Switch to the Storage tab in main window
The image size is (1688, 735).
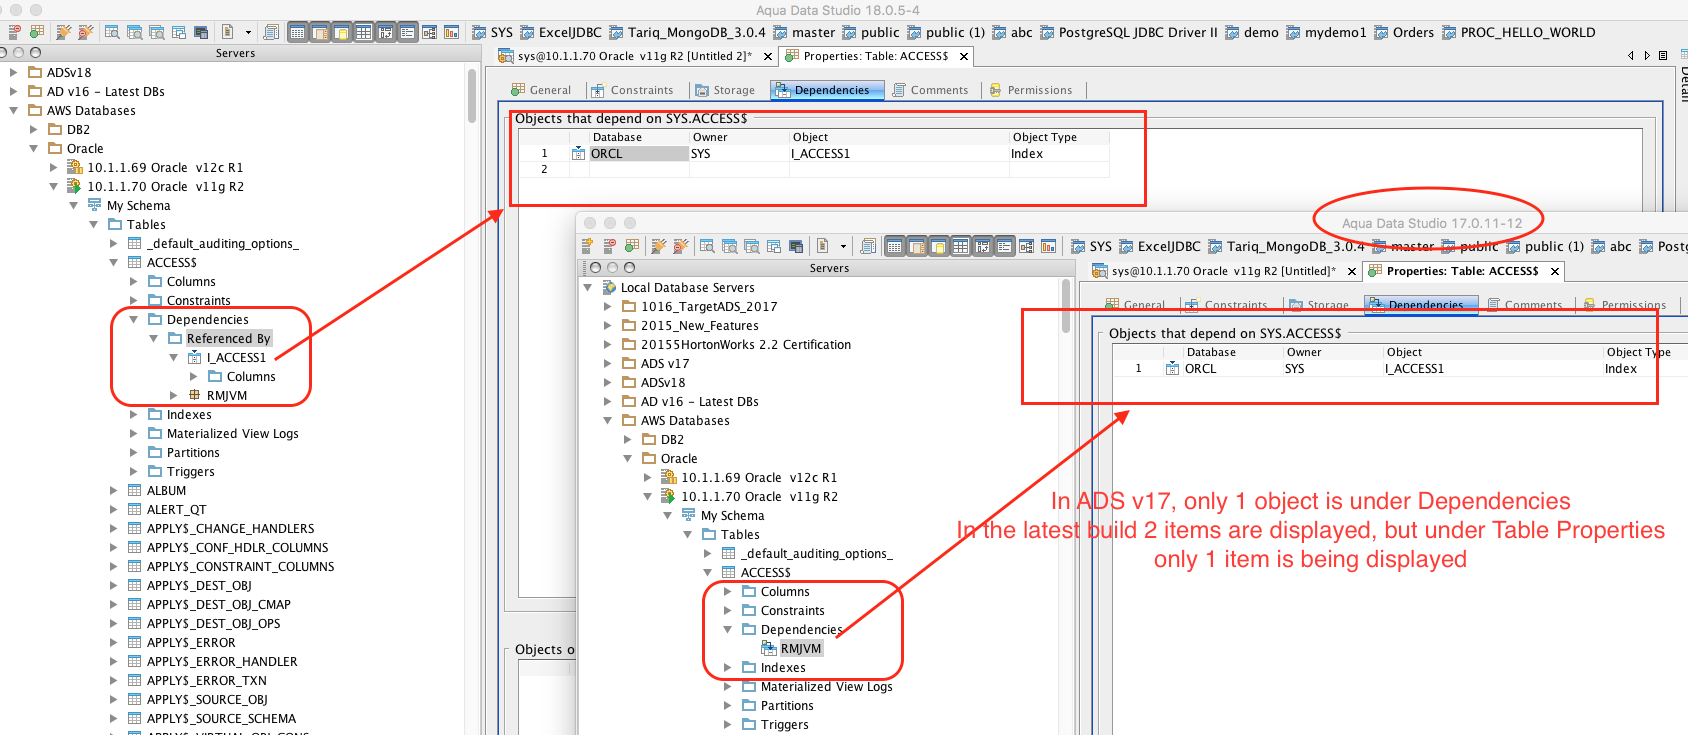tap(725, 90)
